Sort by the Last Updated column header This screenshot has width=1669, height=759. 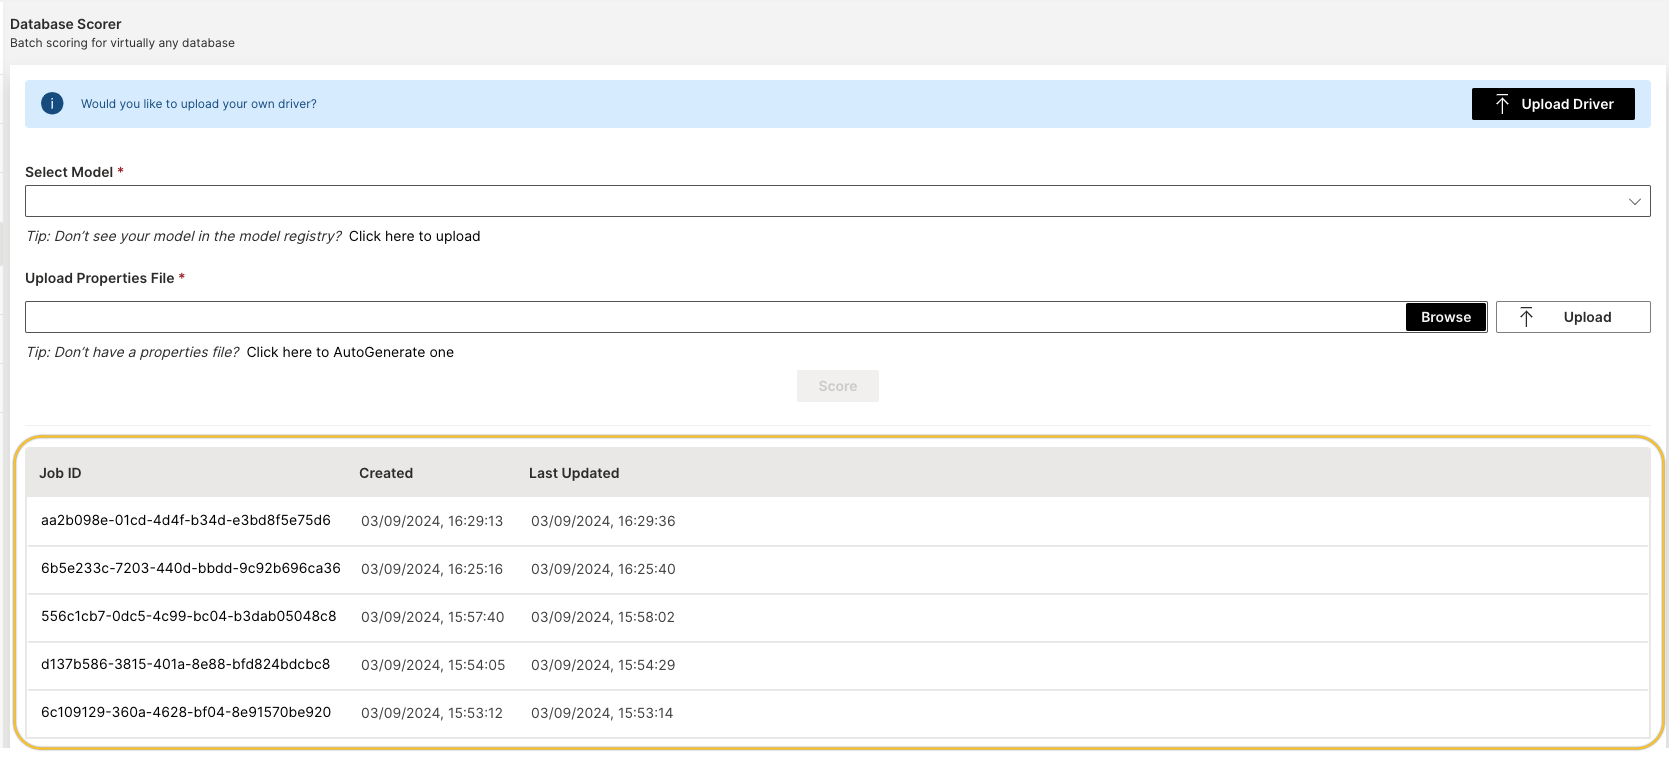(x=574, y=473)
